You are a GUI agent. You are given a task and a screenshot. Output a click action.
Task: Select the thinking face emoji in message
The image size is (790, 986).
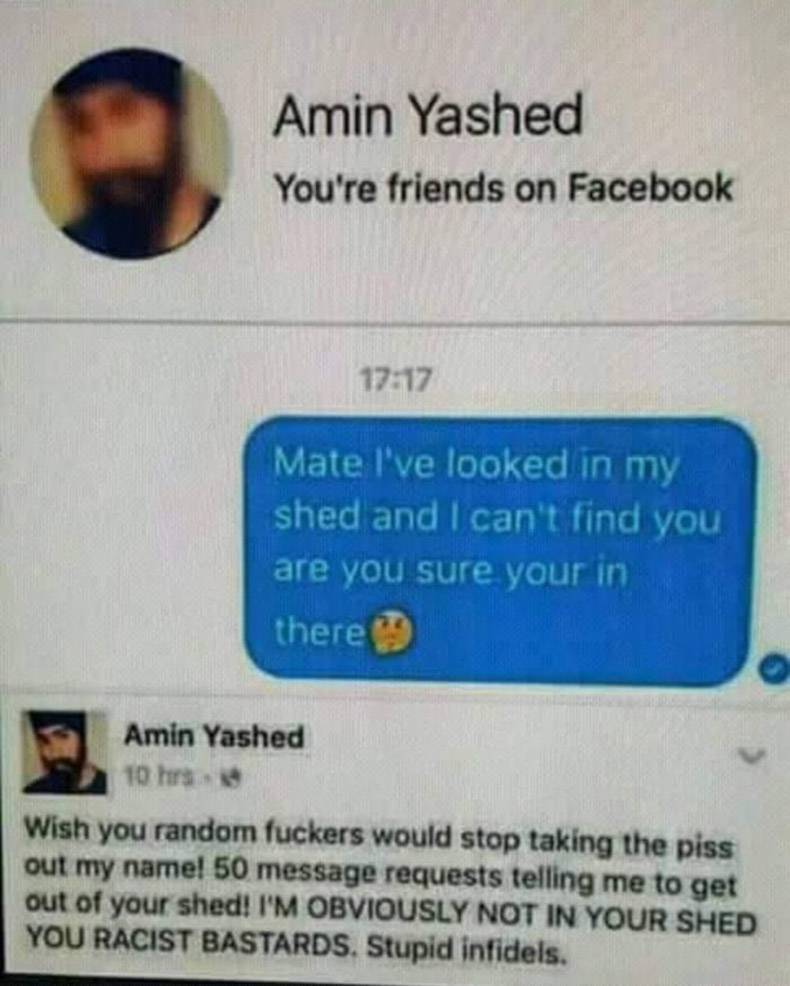[393, 631]
